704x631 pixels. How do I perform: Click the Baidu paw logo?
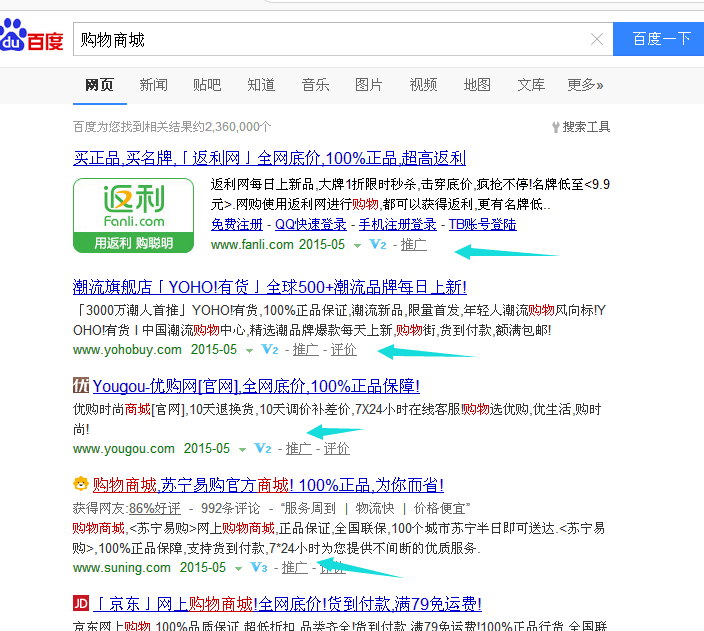31,35
